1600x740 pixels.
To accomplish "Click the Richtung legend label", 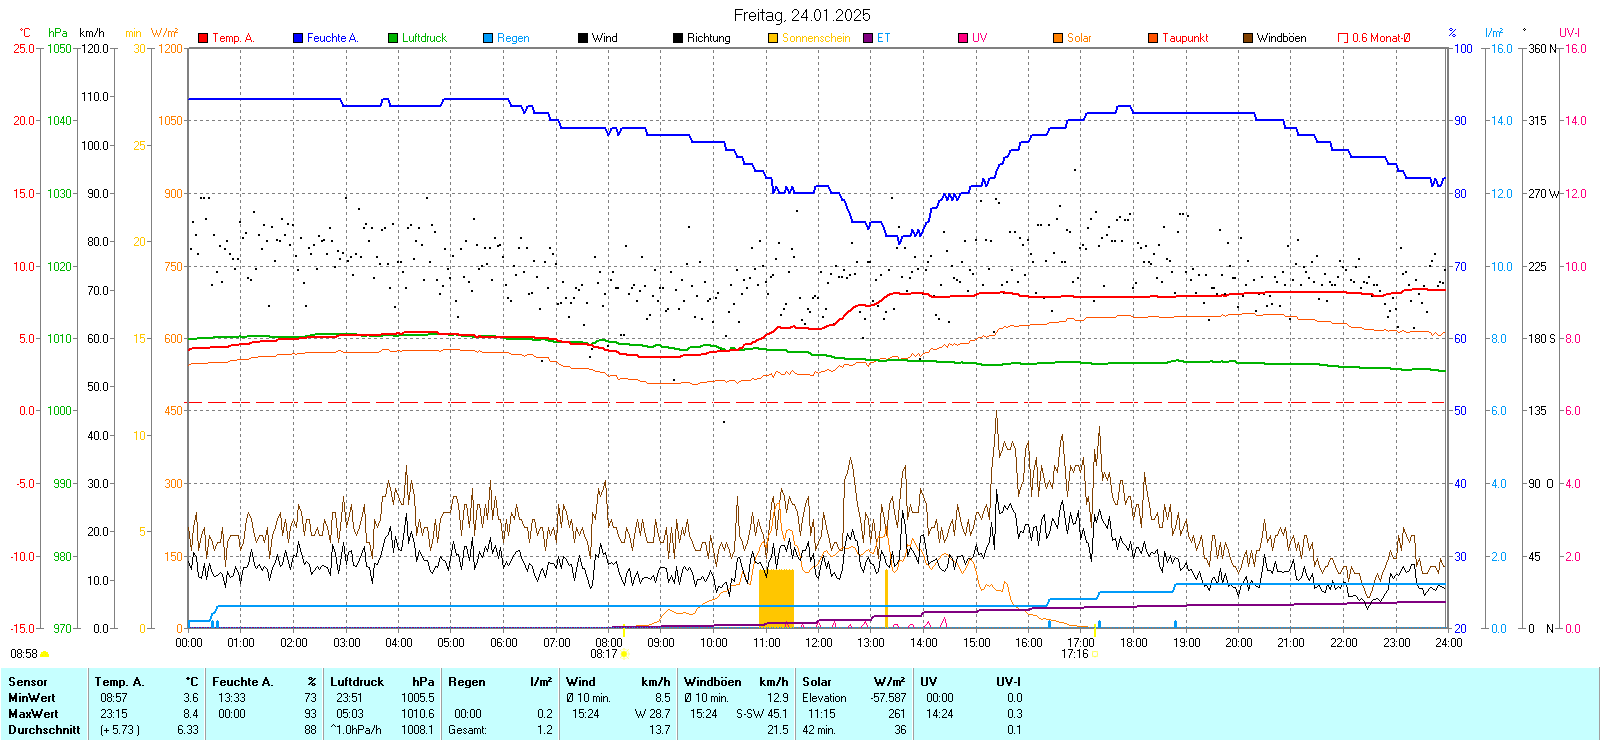I will point(708,38).
